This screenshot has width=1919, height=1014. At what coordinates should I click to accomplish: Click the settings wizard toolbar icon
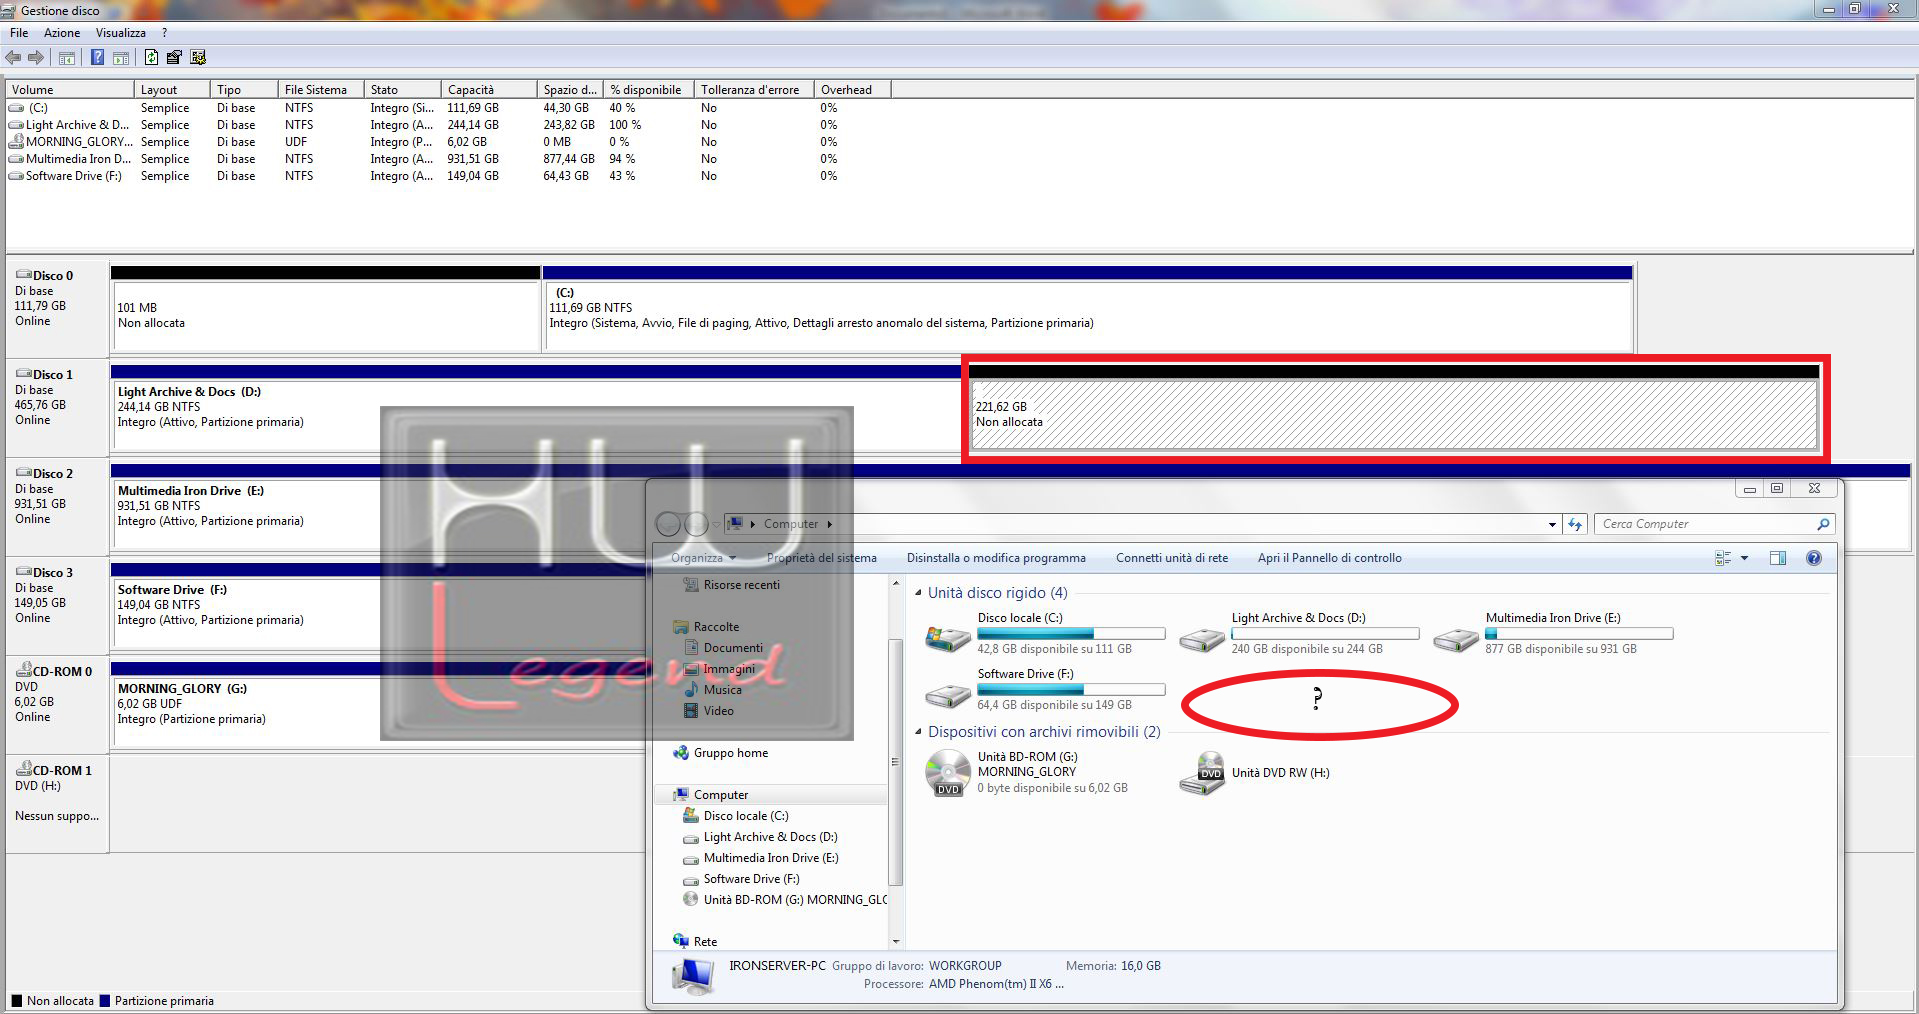point(198,57)
